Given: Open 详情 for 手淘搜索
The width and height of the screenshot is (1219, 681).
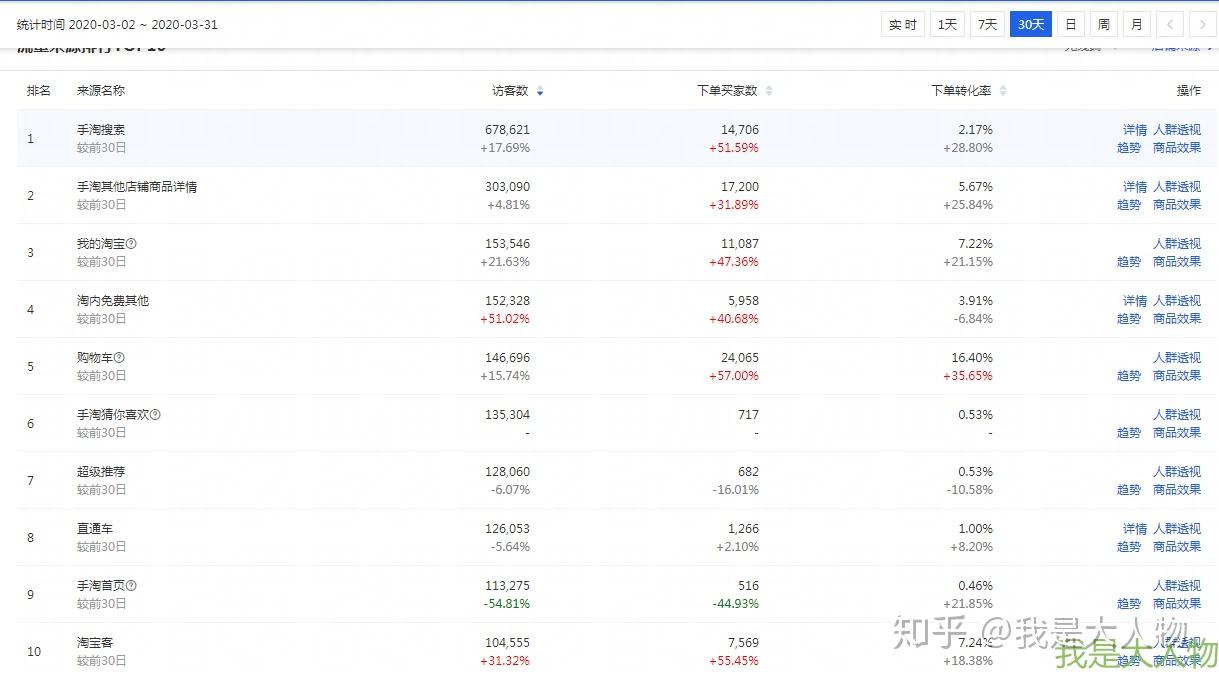Looking at the screenshot, I should 1135,130.
